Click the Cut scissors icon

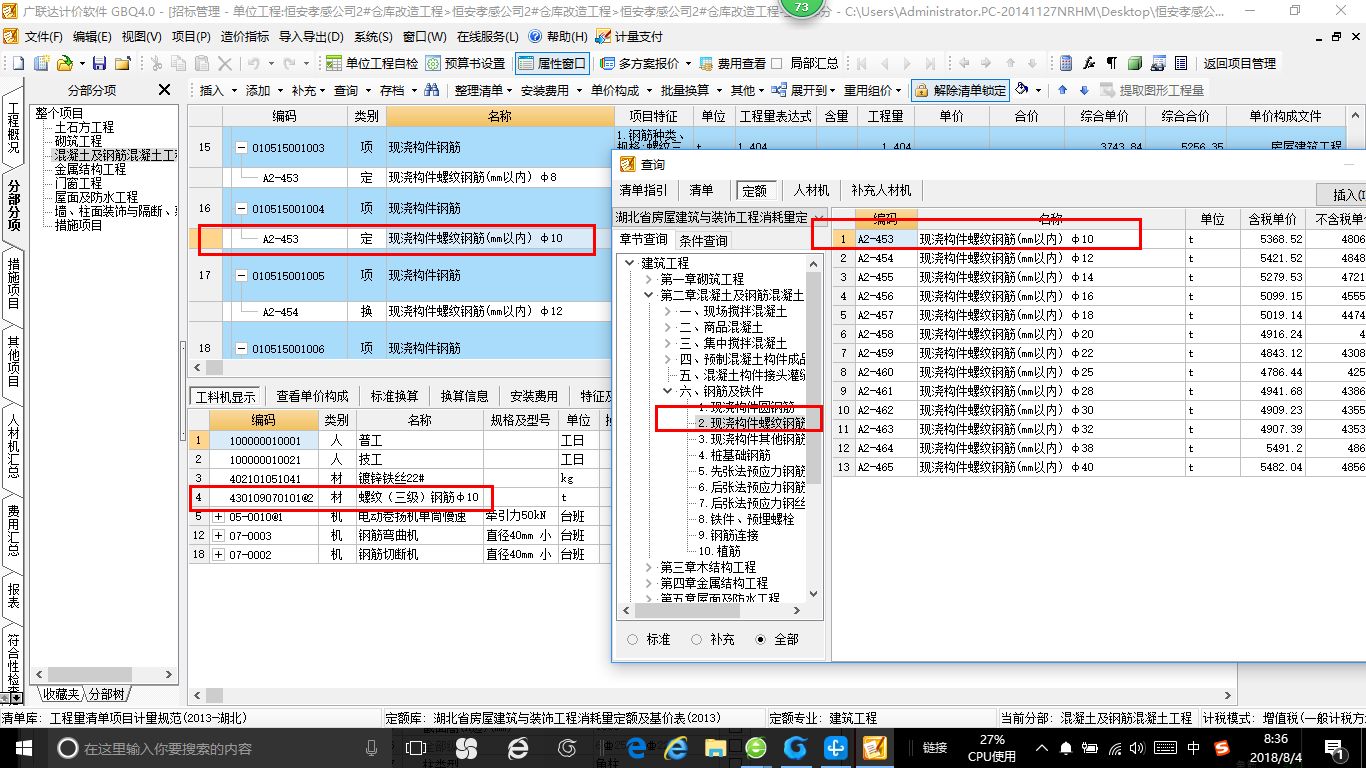click(x=156, y=63)
